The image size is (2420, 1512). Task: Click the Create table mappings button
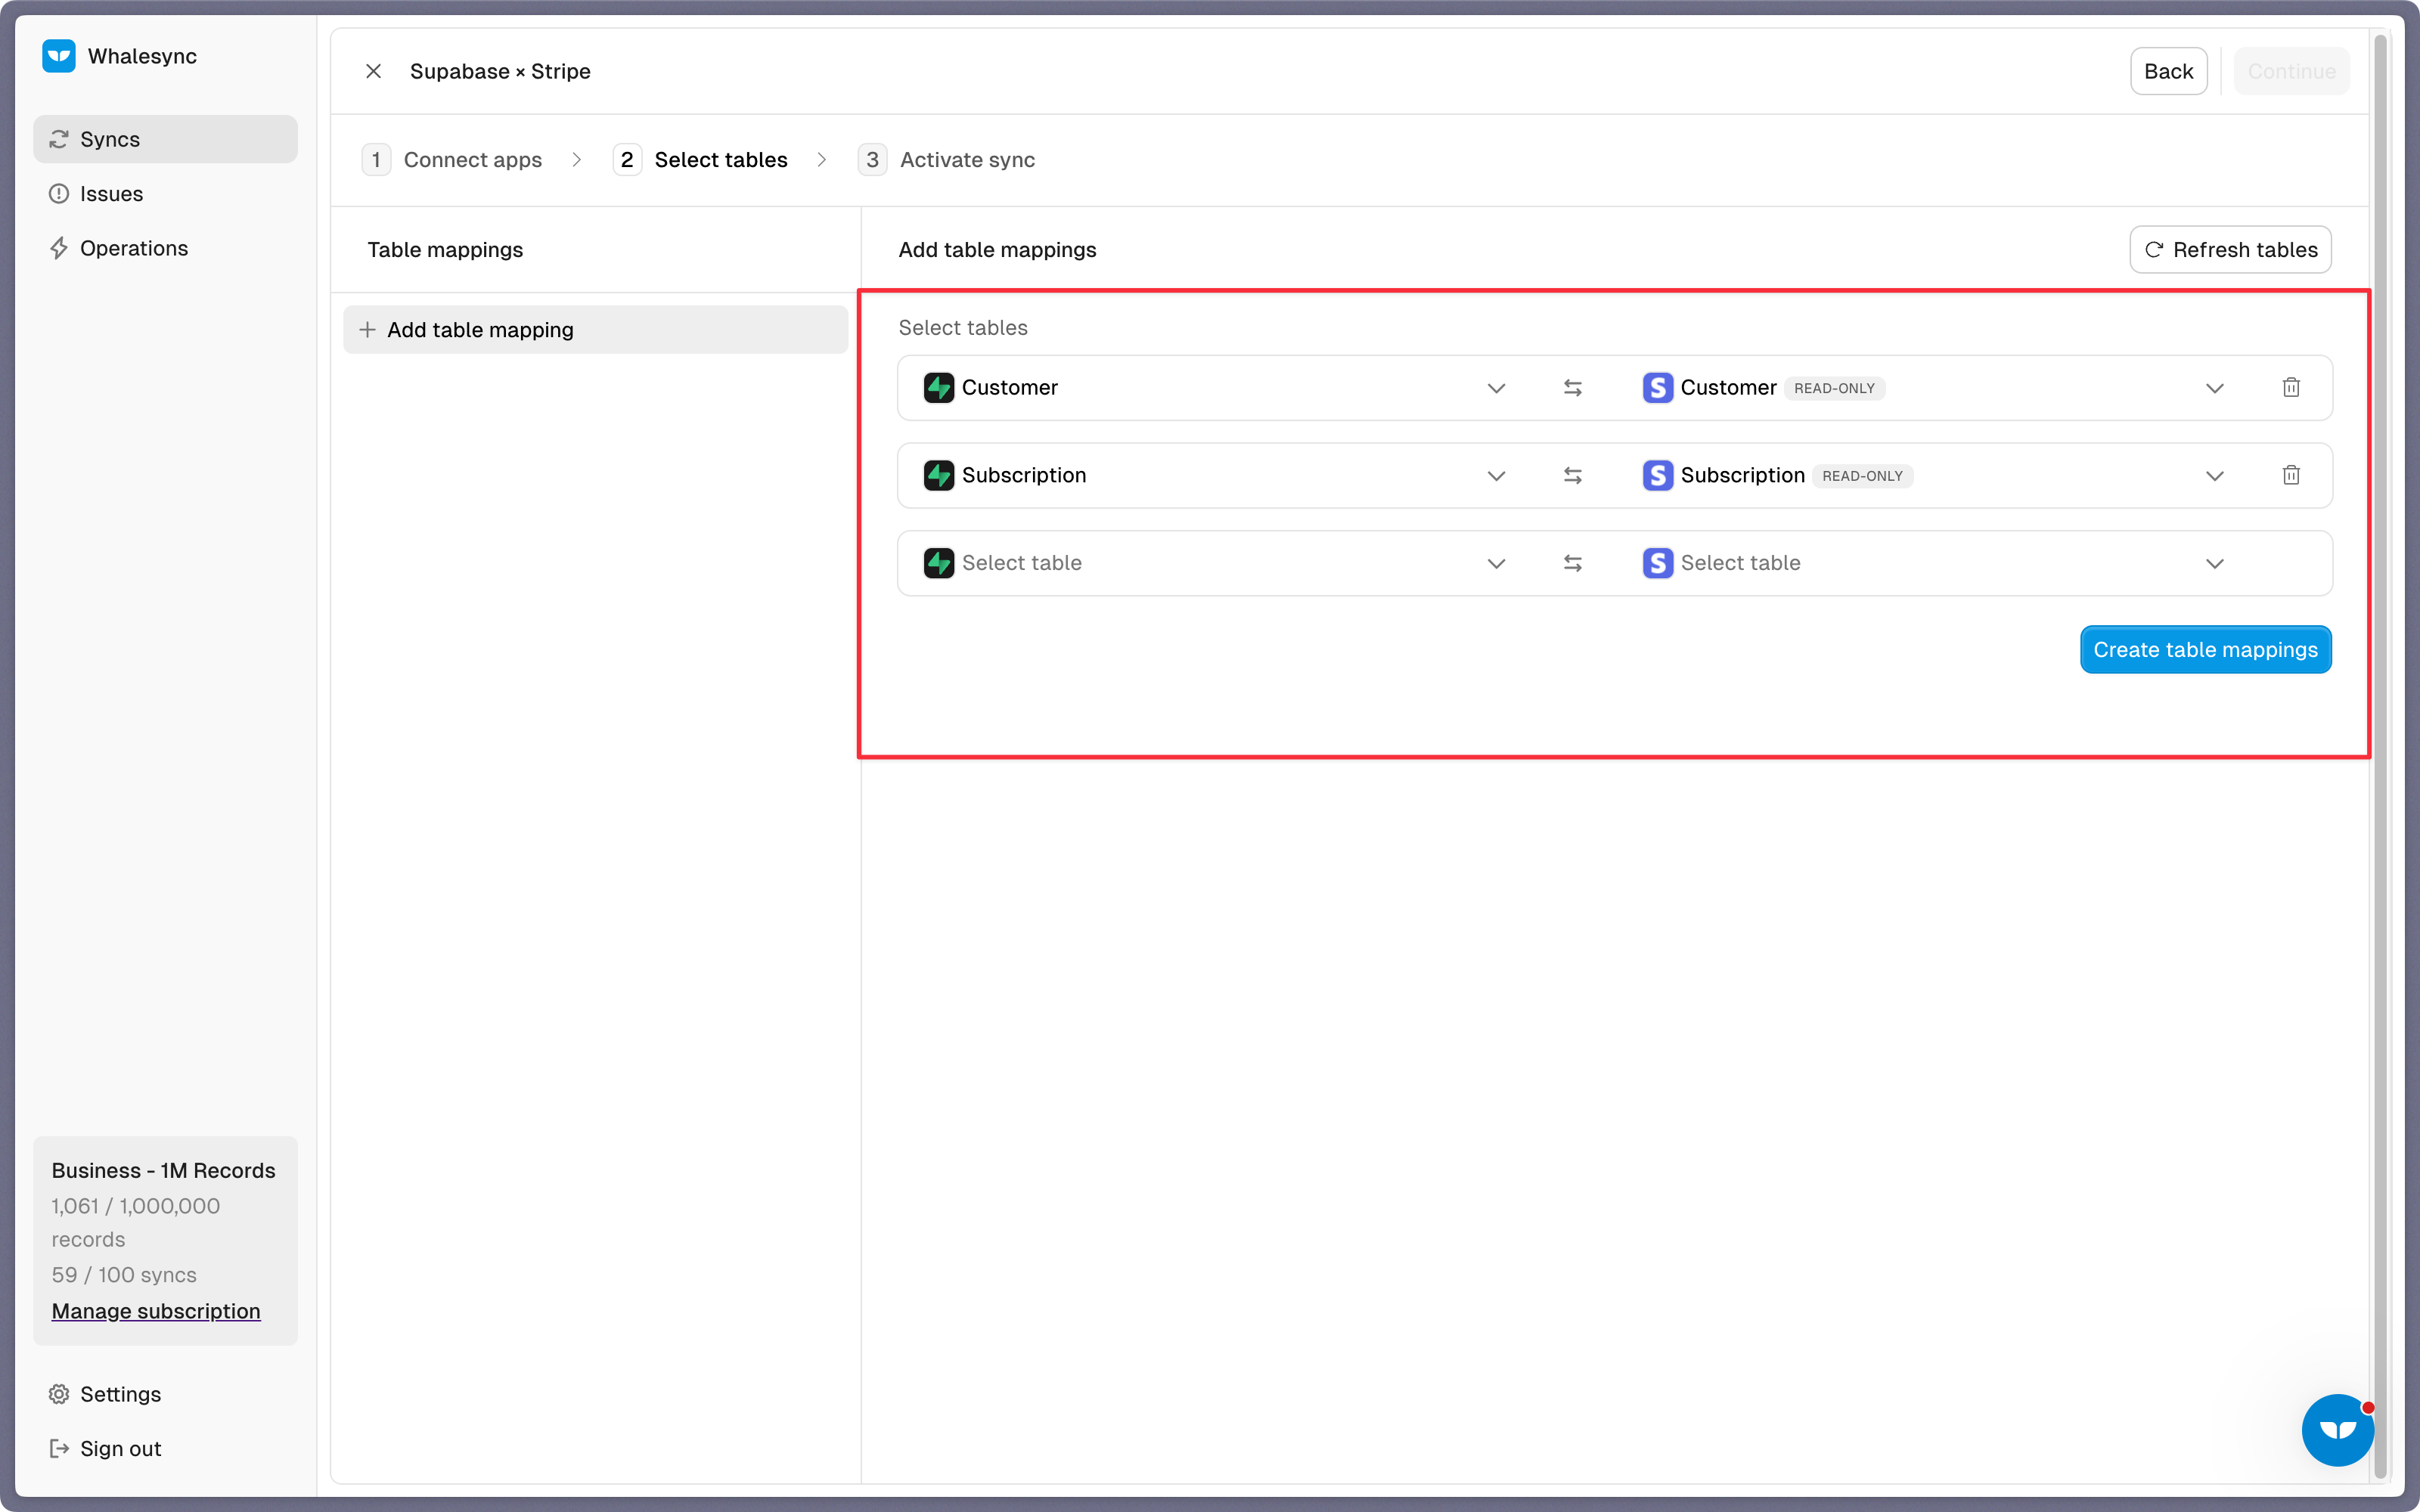pos(2205,650)
